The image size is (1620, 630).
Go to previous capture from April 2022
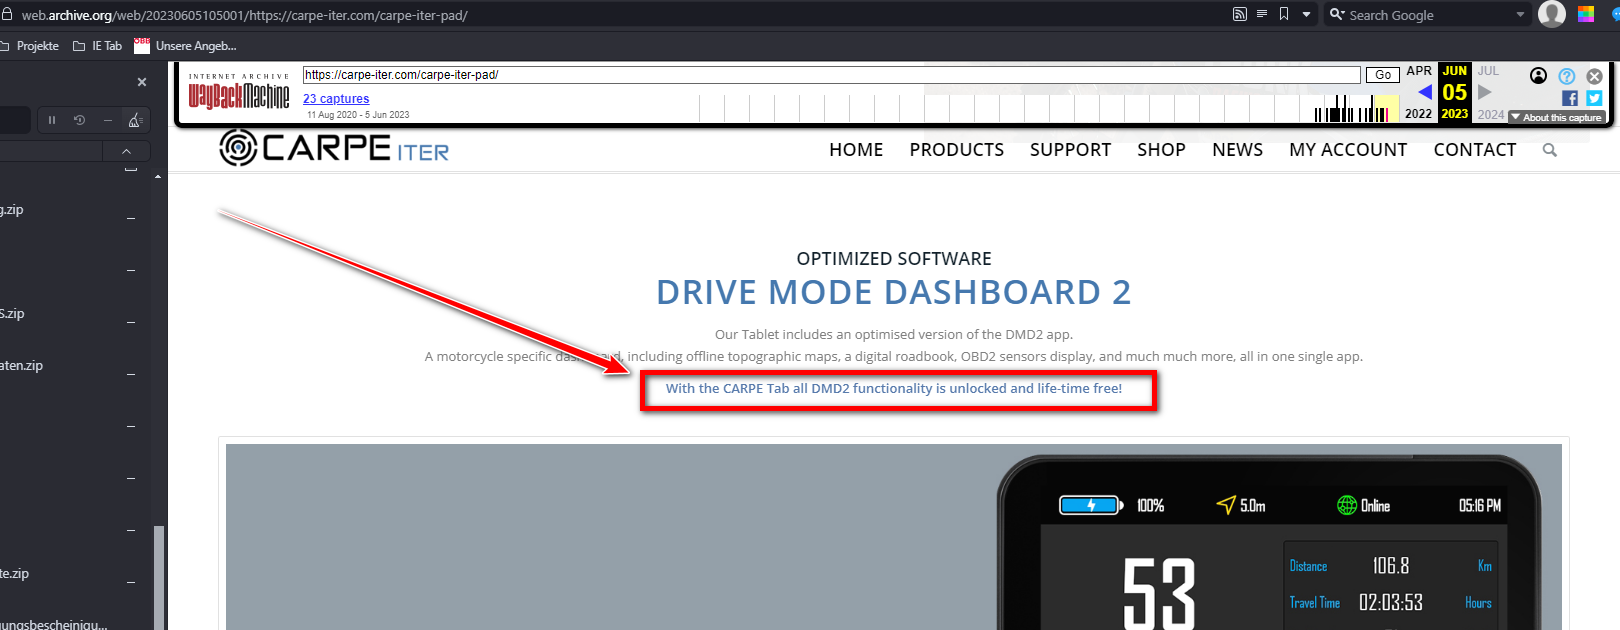[x=1424, y=92]
